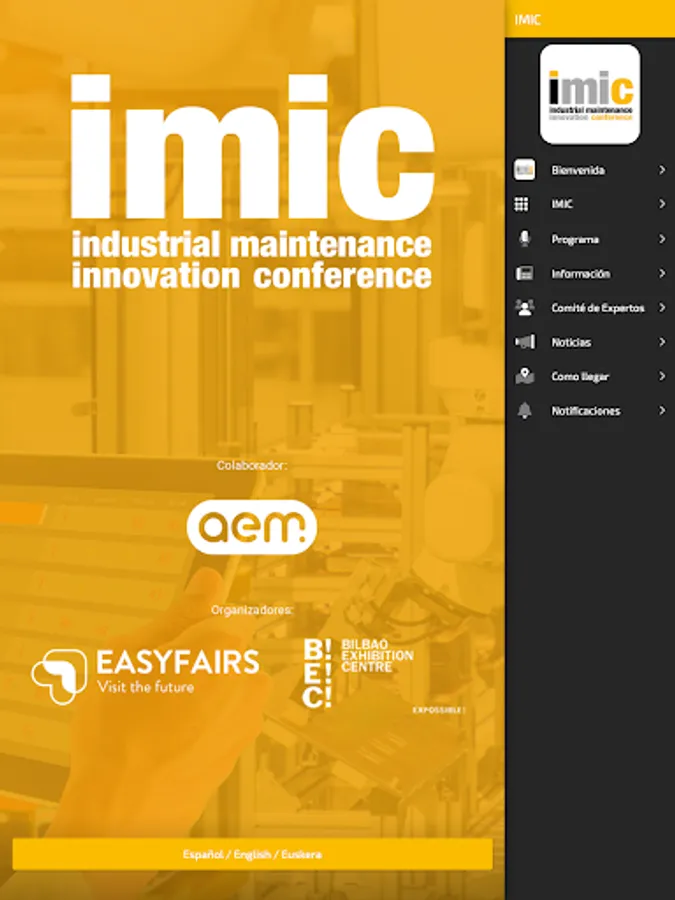Image resolution: width=675 pixels, height=900 pixels.
Task: Tap the Colaborador: label
Action: click(x=251, y=465)
